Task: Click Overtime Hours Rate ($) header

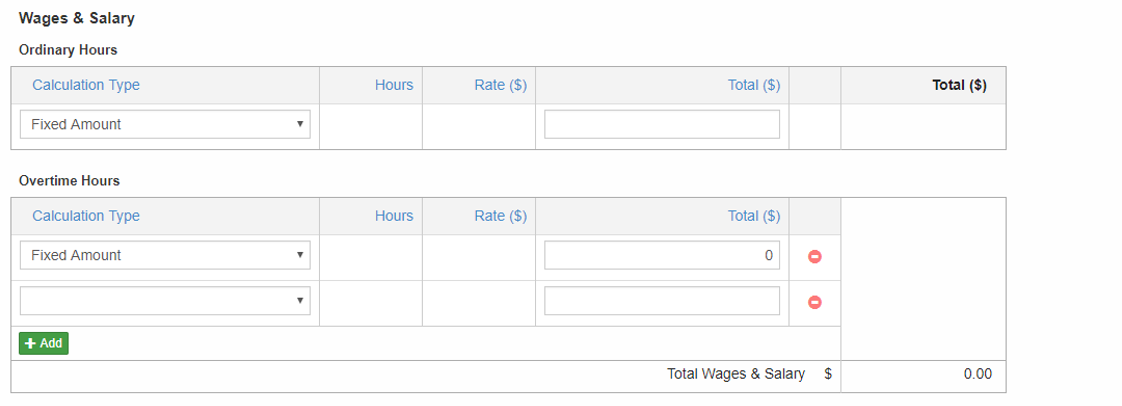Action: [x=500, y=216]
